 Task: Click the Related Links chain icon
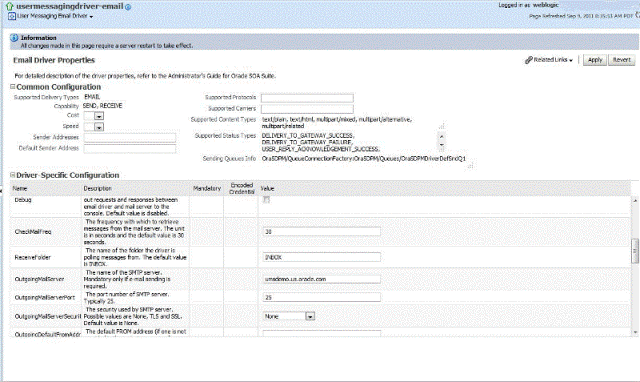pos(529,60)
